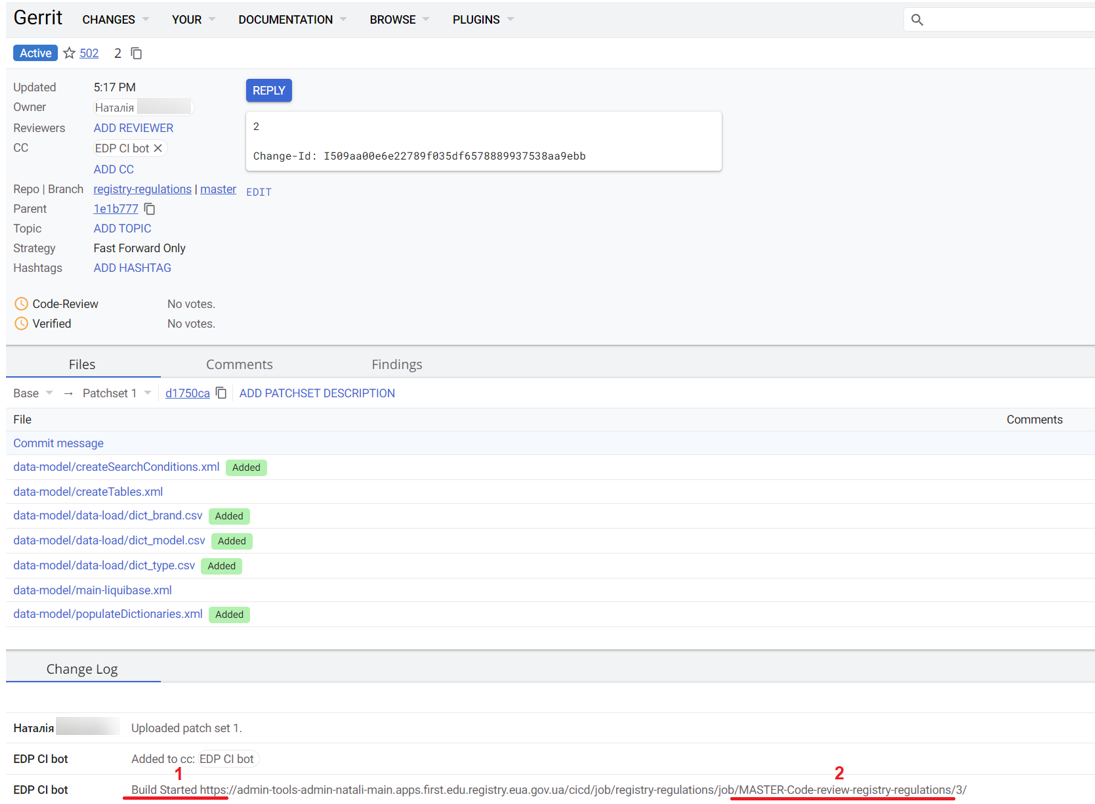Switch to the Findings tab

coord(397,364)
